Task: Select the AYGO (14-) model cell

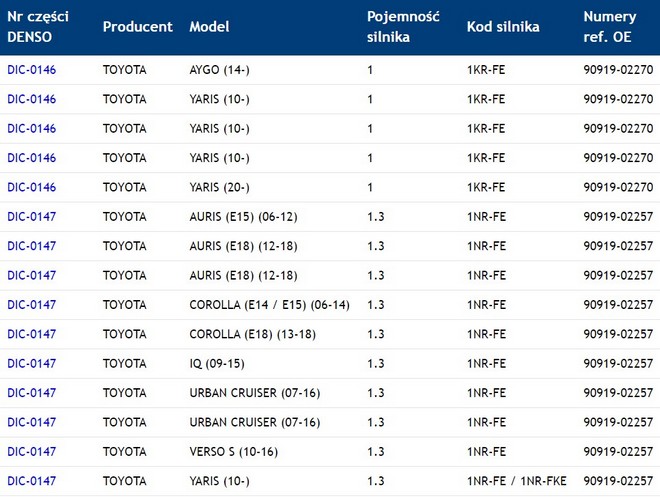Action: tap(222, 70)
